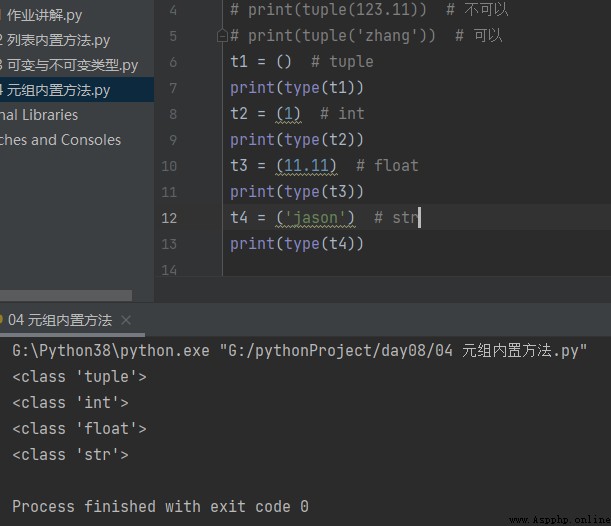
Task: Click the project panel horizontal scrollbar
Action: coord(65,295)
